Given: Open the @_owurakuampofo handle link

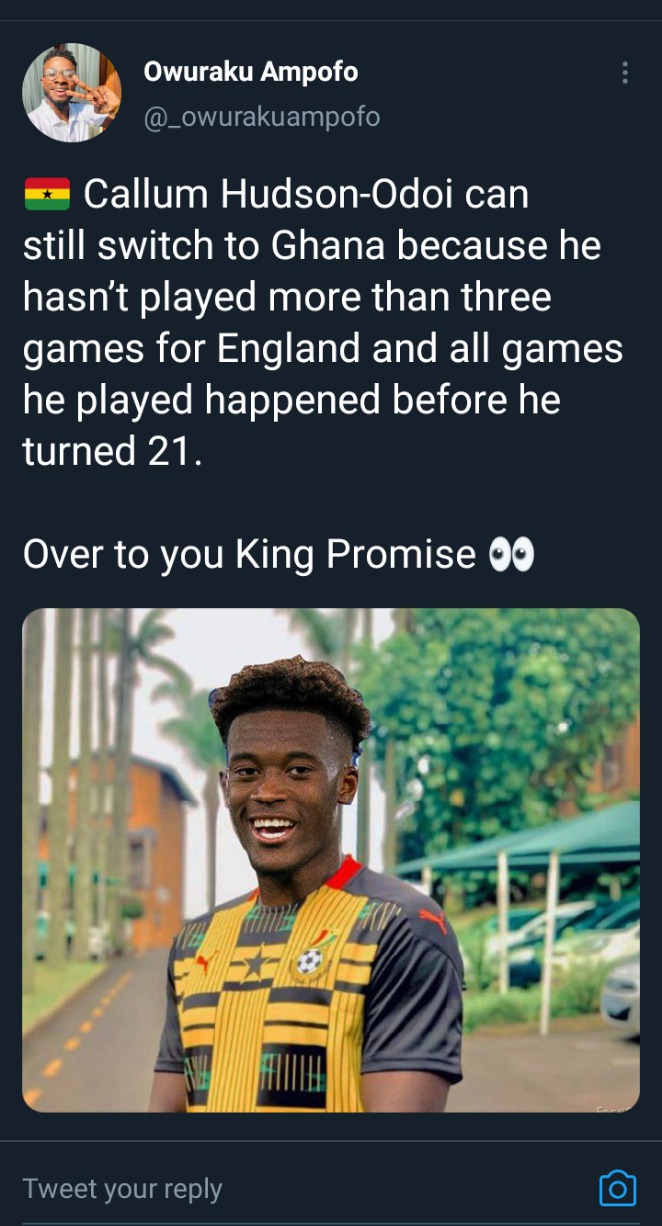Looking at the screenshot, I should coord(262,117).
